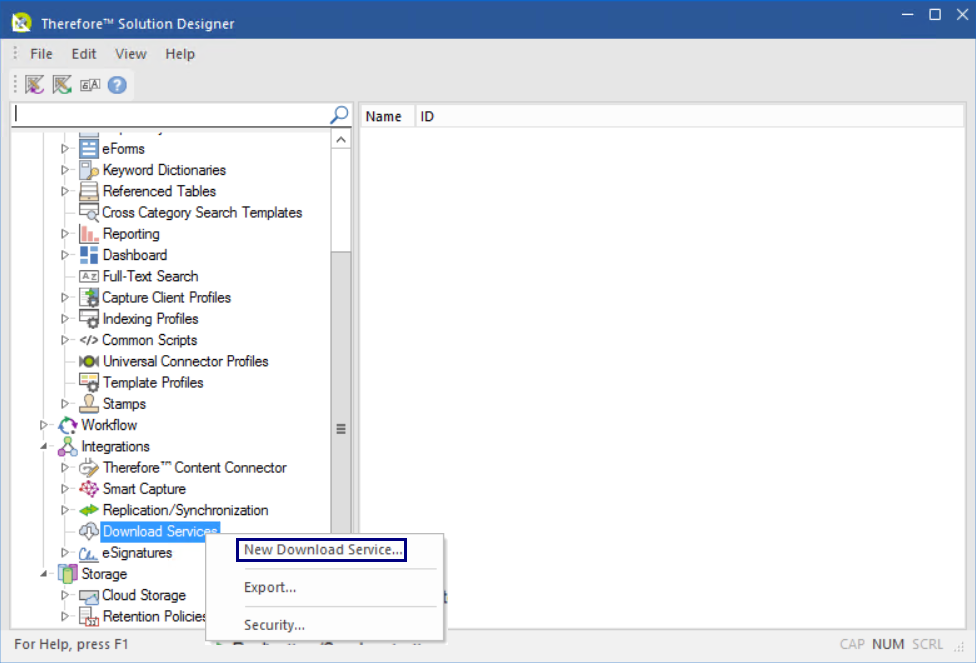This screenshot has height=663, width=976.
Task: Click the Indexing Profiles icon
Action: pos(89,319)
